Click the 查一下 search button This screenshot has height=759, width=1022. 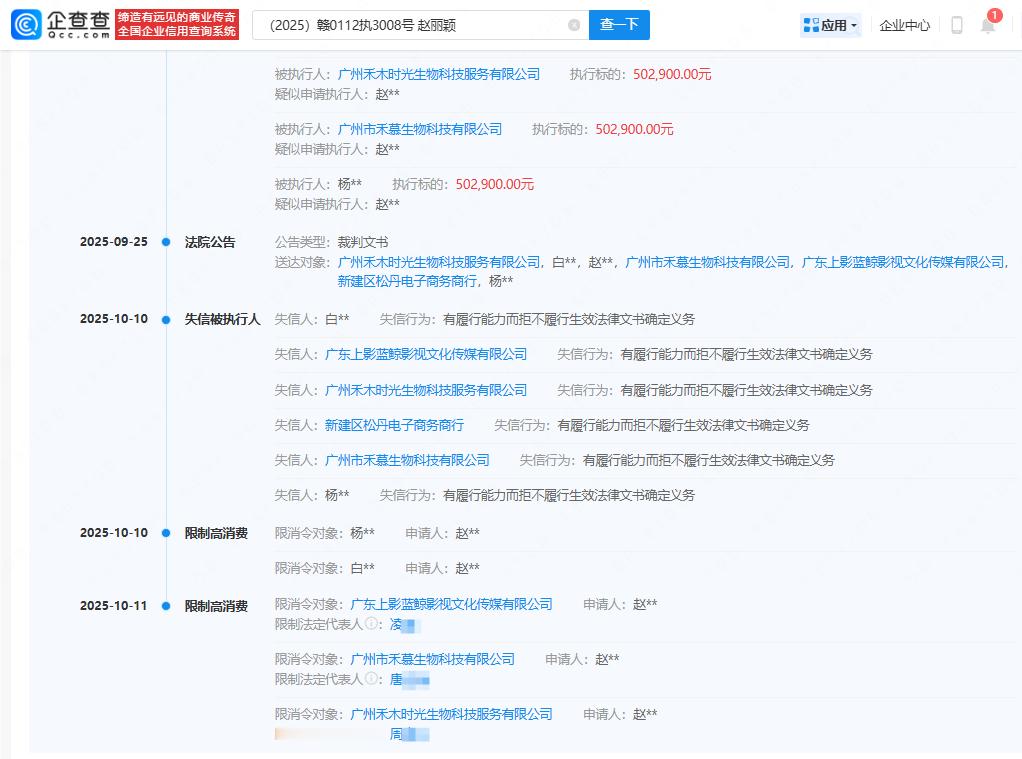coord(619,25)
